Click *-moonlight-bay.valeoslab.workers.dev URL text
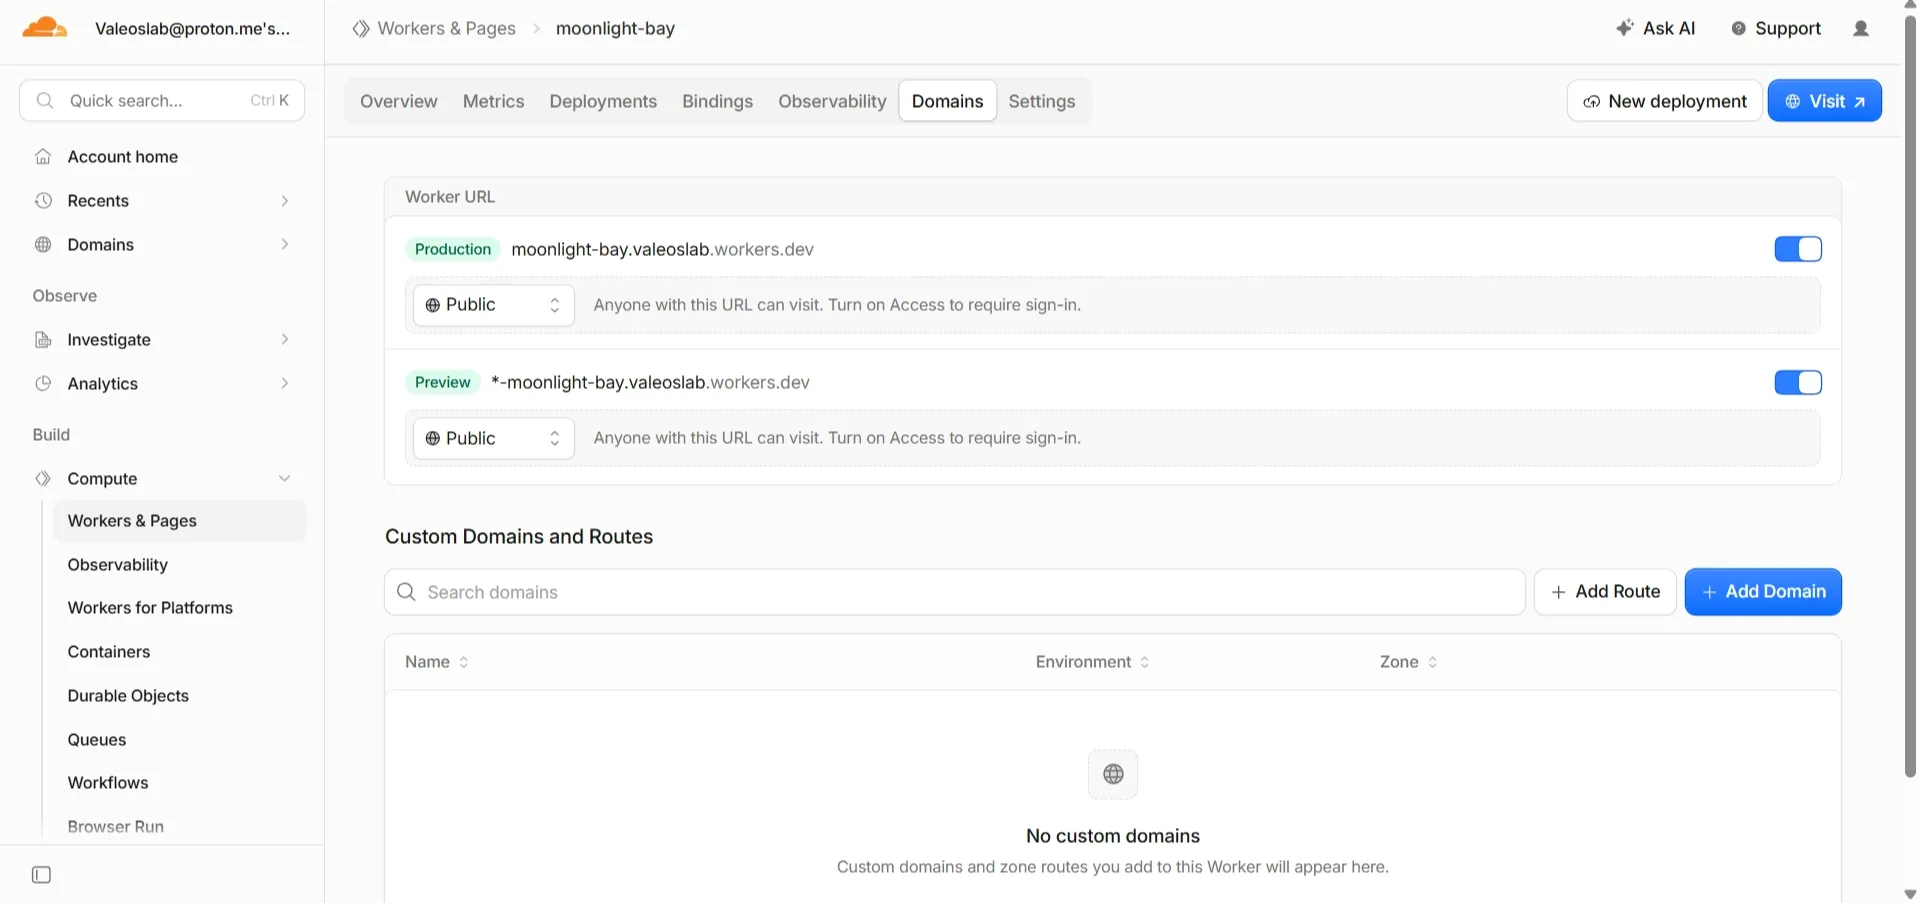This screenshot has height=903, width=1920. 650,382
